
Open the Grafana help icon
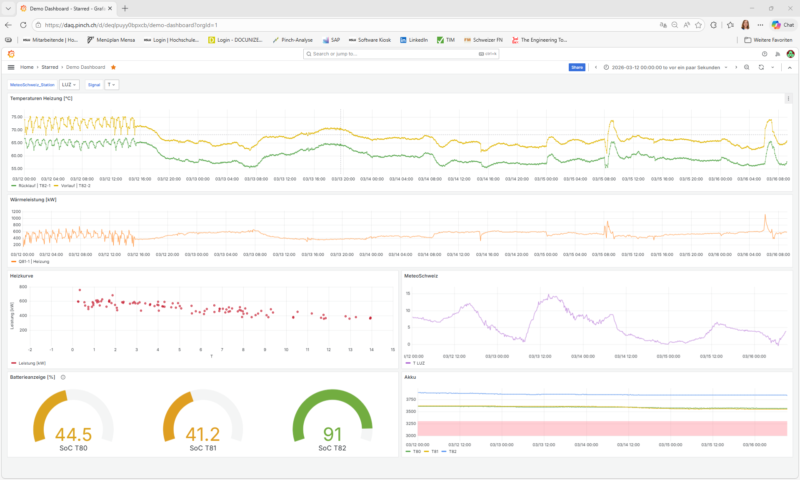[764, 54]
